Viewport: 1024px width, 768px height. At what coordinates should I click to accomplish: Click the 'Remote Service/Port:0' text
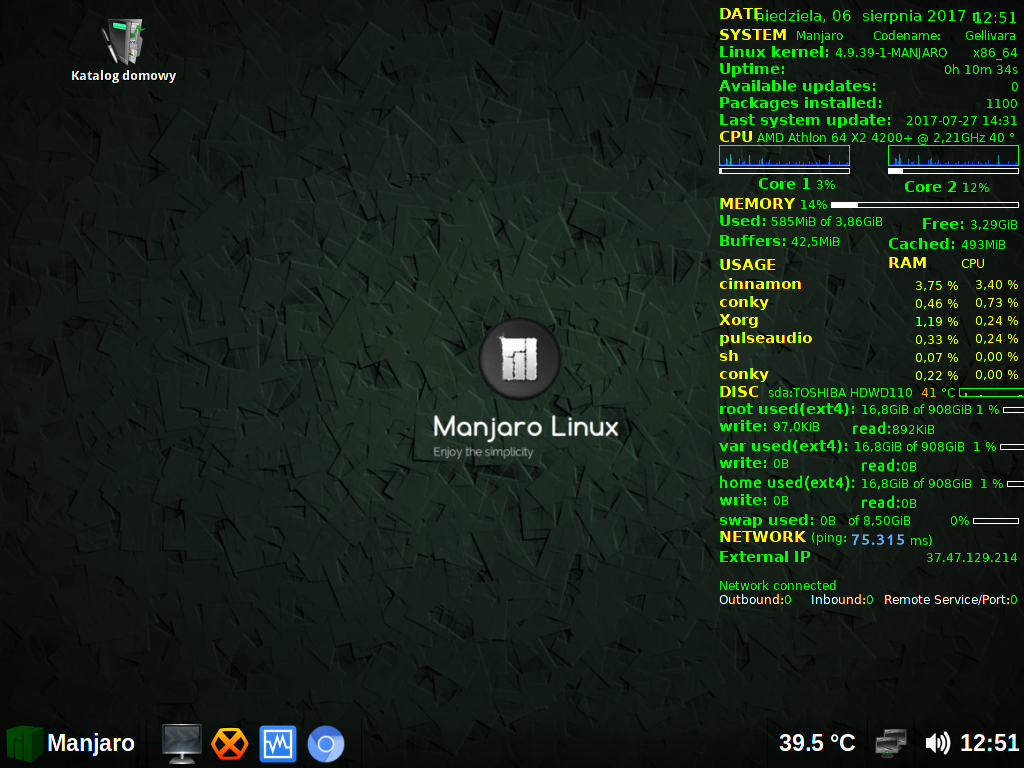(x=951, y=600)
